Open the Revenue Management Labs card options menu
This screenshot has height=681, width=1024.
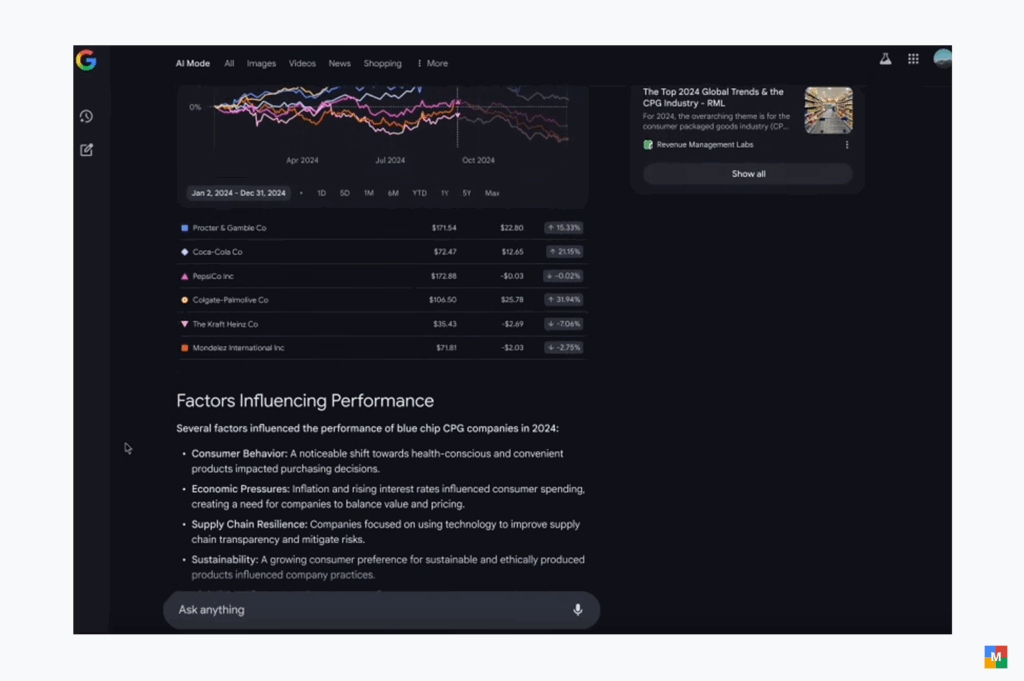click(847, 145)
